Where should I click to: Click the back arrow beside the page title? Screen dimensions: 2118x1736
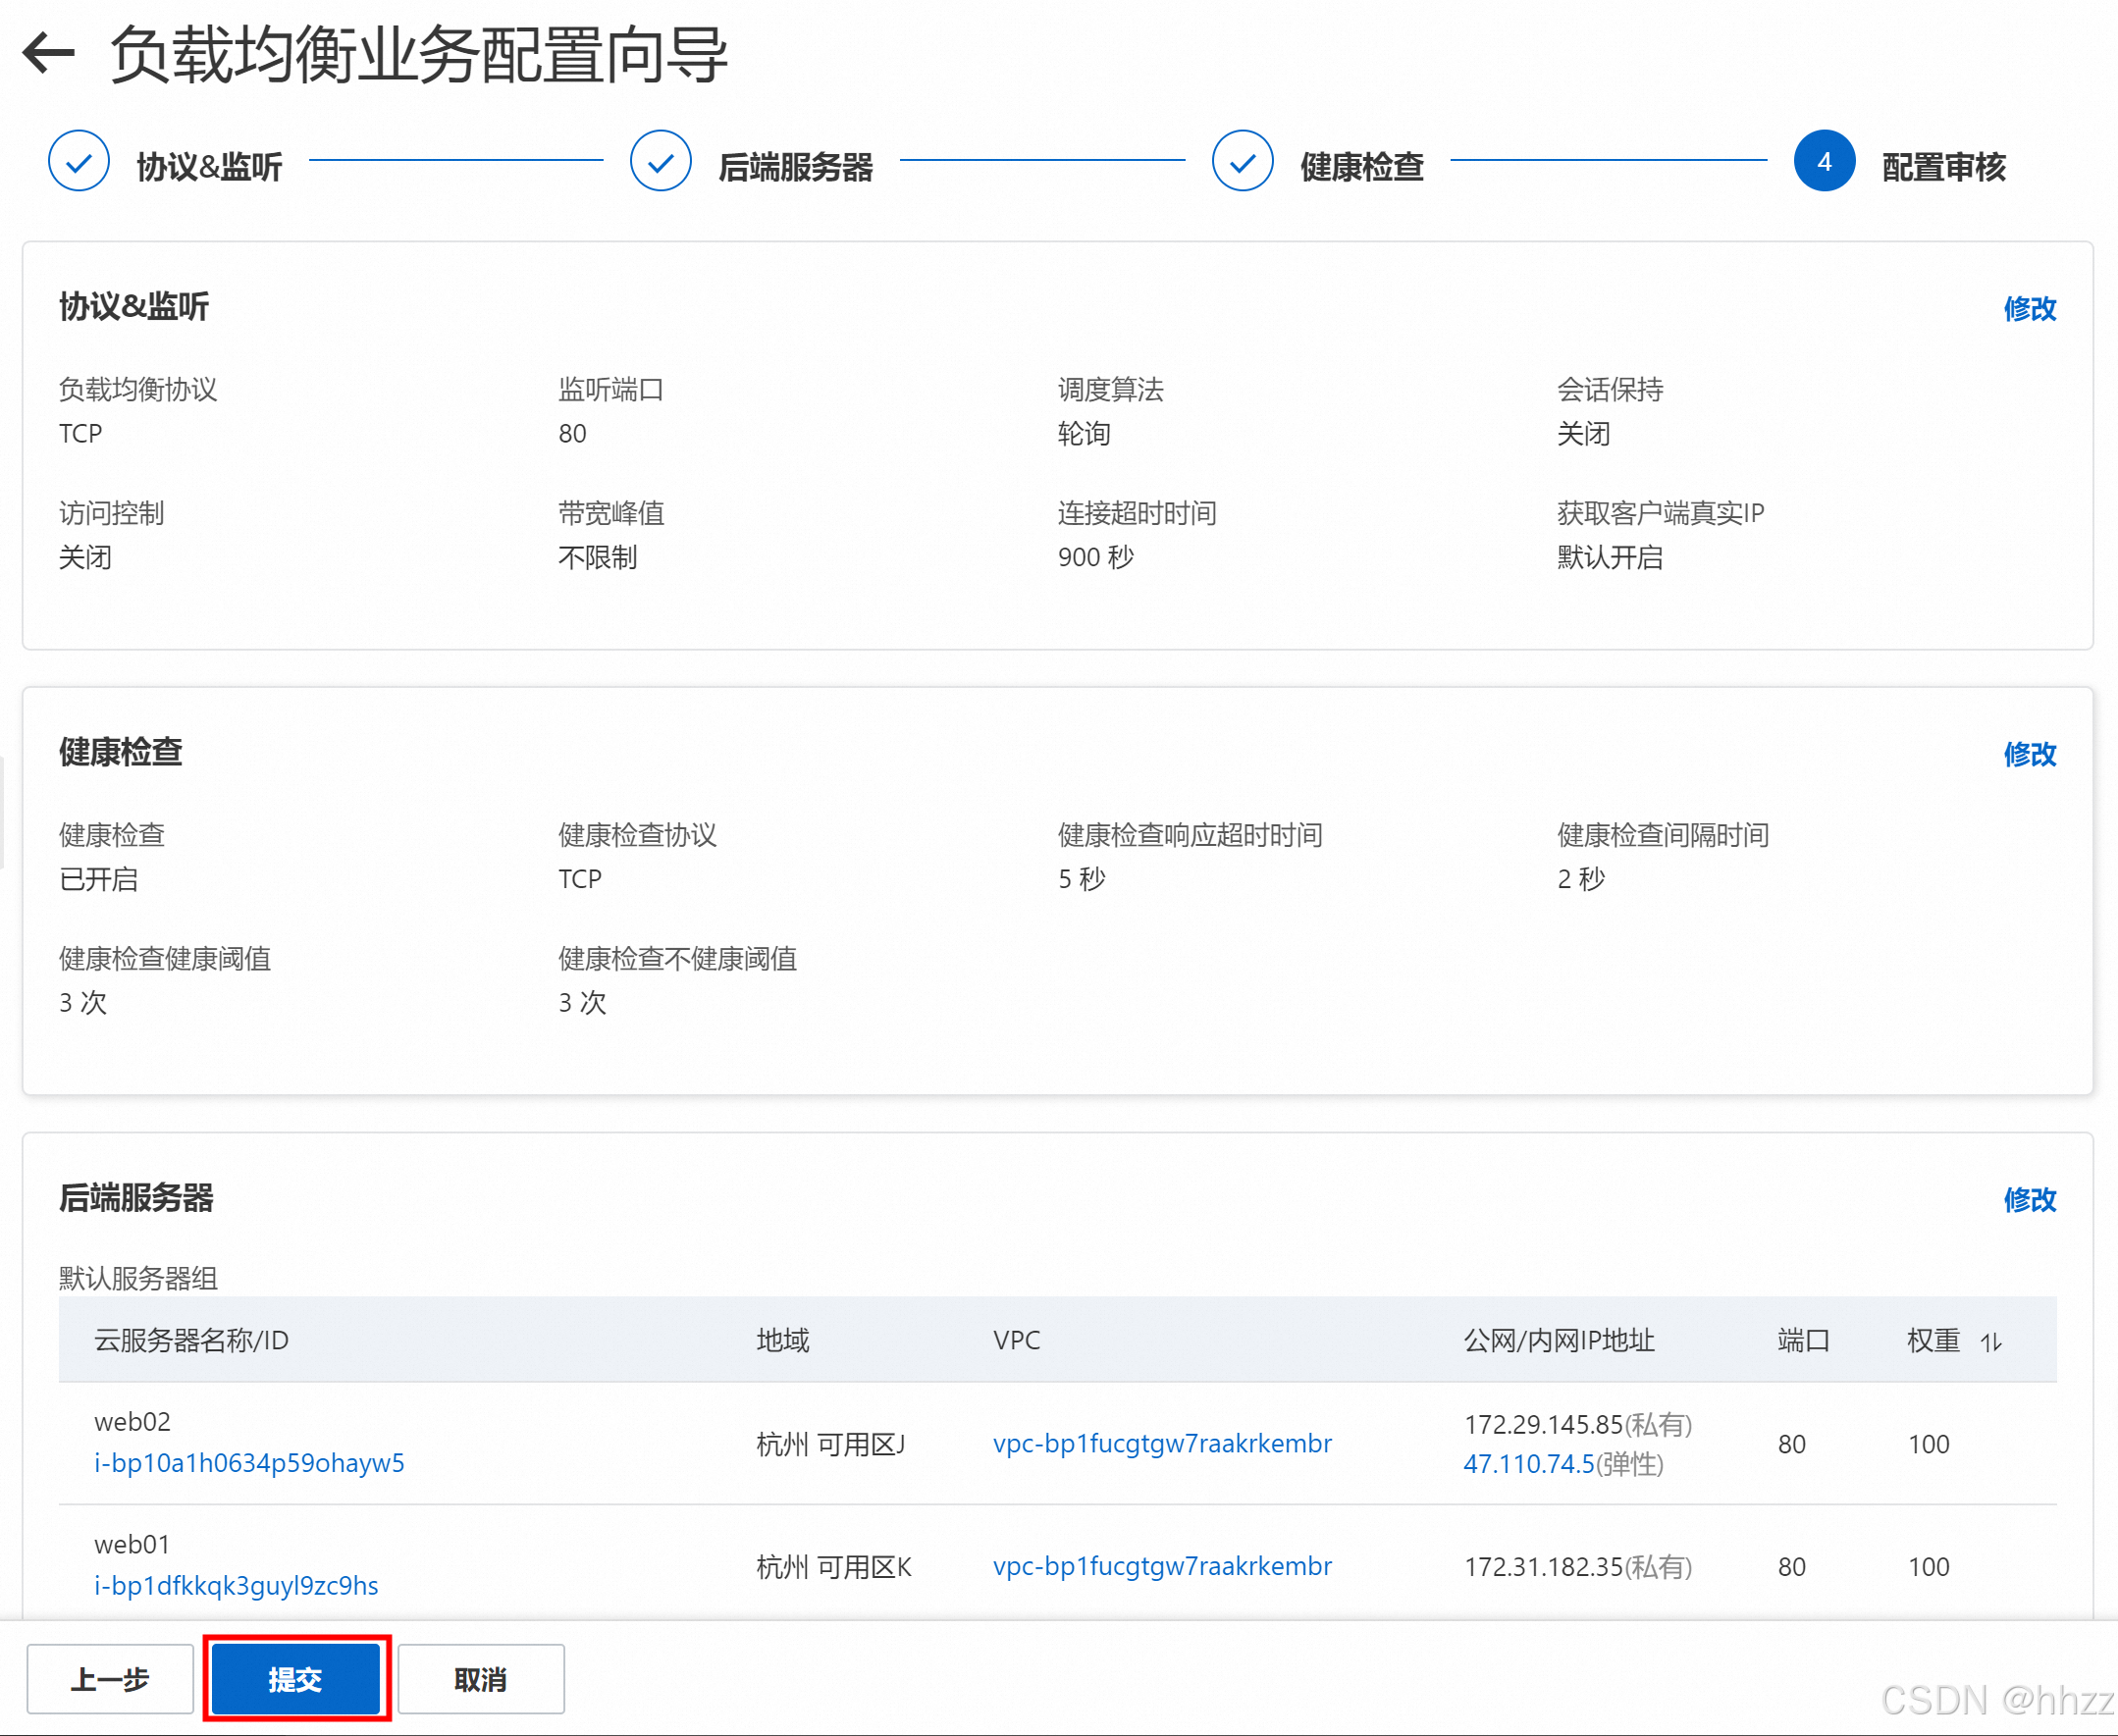(x=48, y=53)
